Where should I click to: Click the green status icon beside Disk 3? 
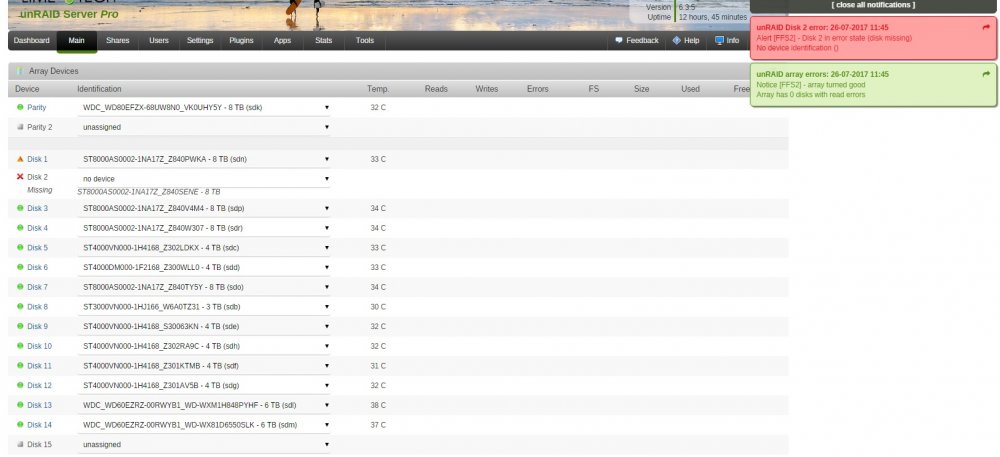point(20,208)
